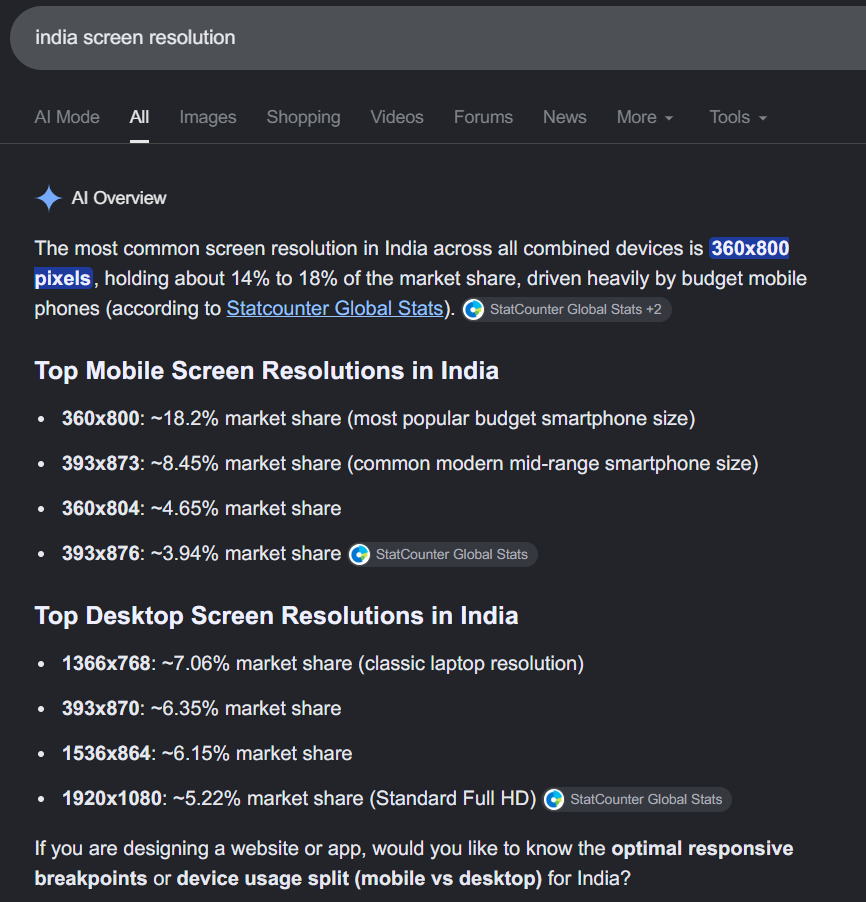This screenshot has width=866, height=902.
Task: Expand the Tools dropdown
Action: tap(738, 117)
